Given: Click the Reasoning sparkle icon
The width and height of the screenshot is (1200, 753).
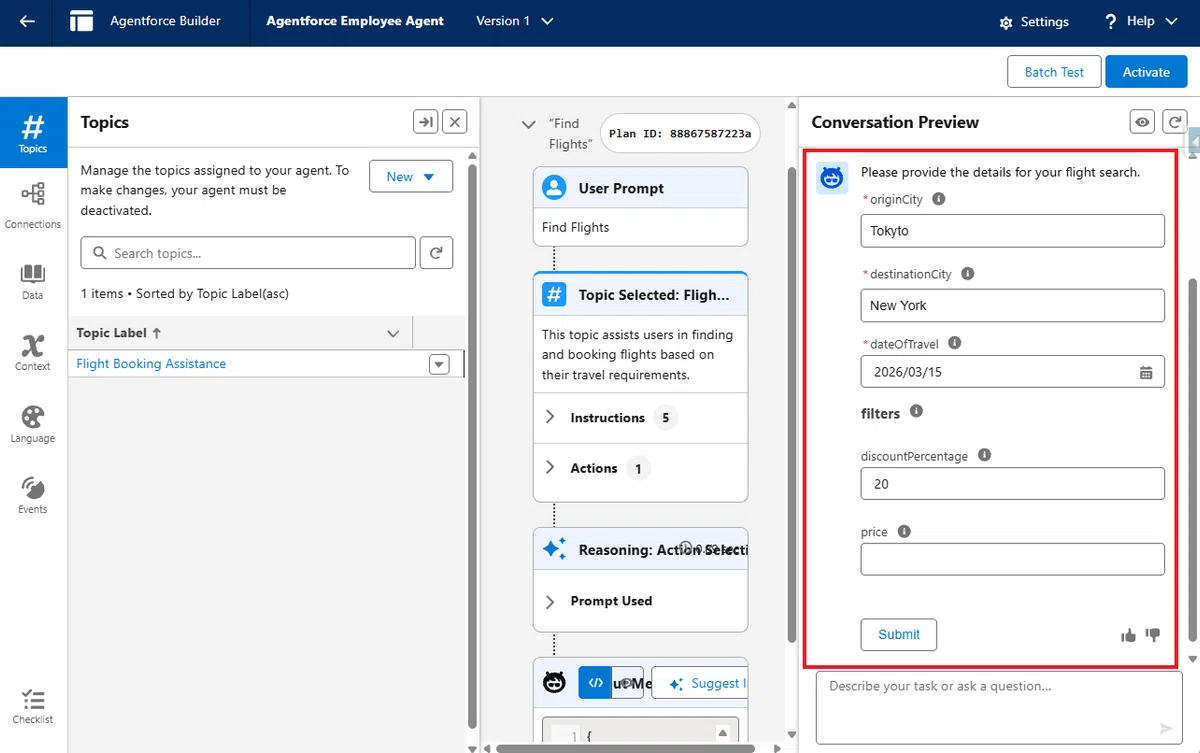Looking at the screenshot, I should [554, 549].
